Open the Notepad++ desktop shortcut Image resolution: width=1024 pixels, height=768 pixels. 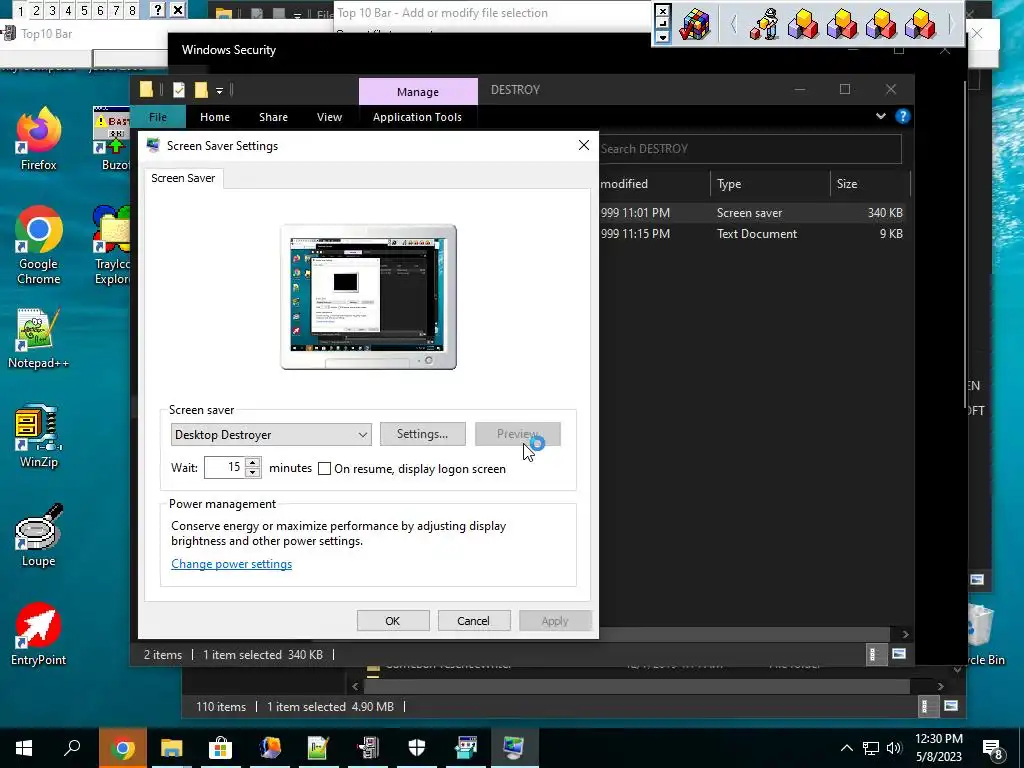click(39, 338)
